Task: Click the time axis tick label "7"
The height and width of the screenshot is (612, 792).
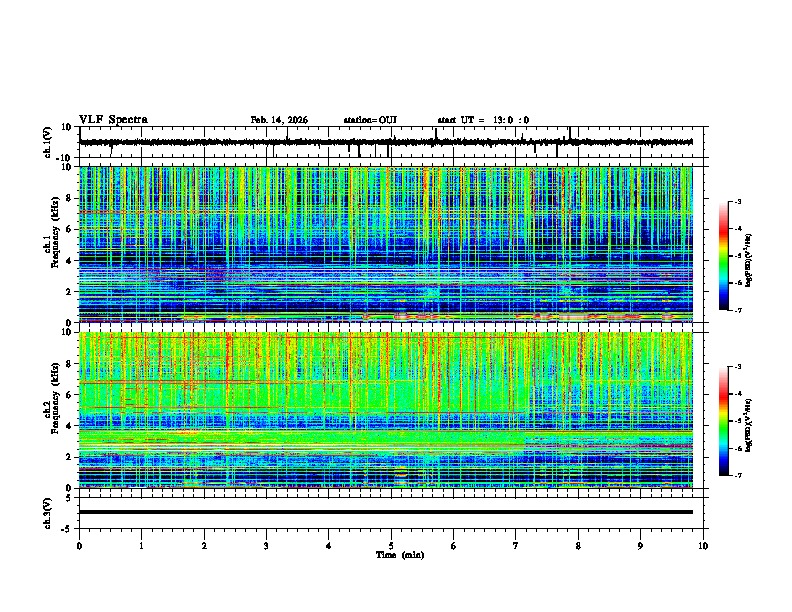Action: click(516, 546)
